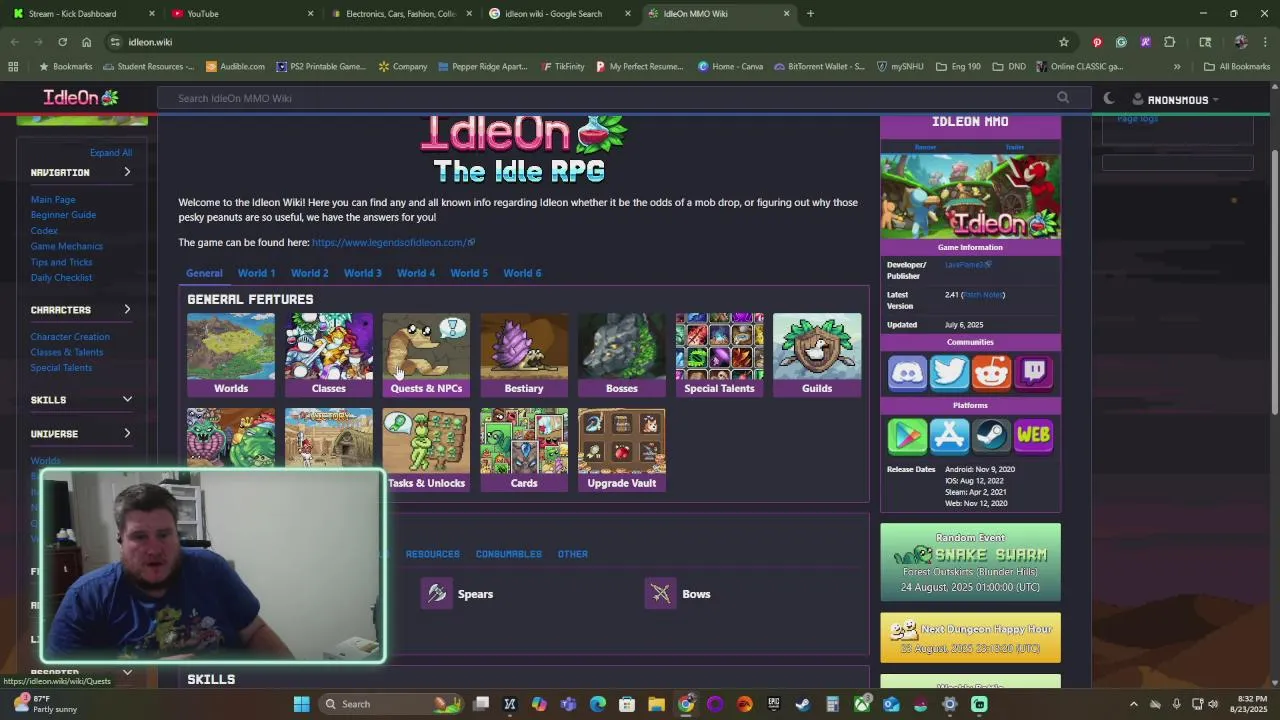Viewport: 1280px width, 720px height.
Task: Open Steam from the taskbar
Action: (x=802, y=704)
